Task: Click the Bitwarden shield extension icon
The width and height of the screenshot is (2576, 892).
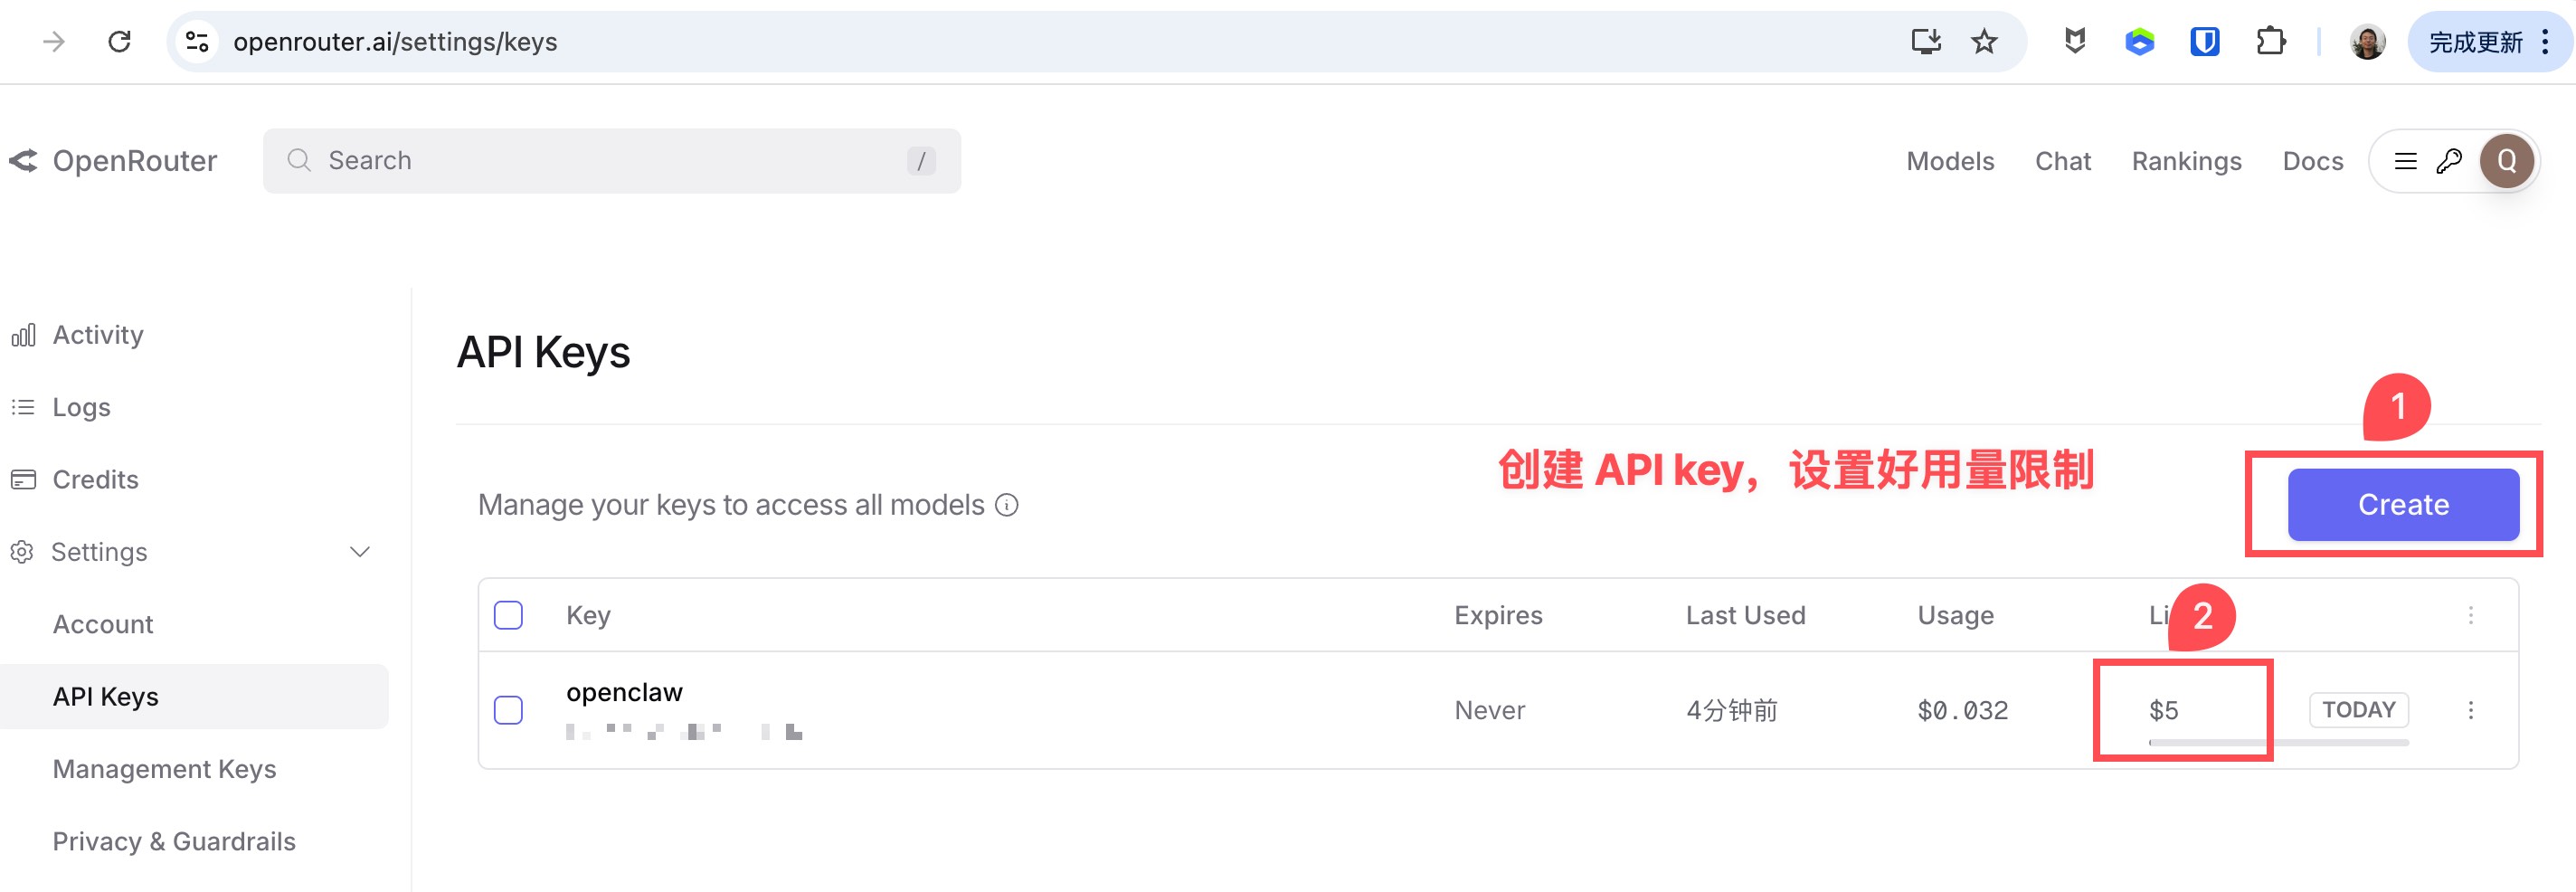Action: (2204, 42)
